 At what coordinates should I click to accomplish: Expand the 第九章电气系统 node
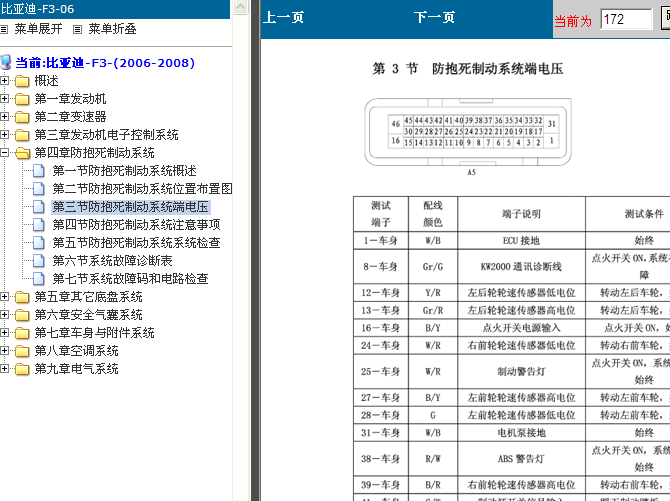coord(4,368)
